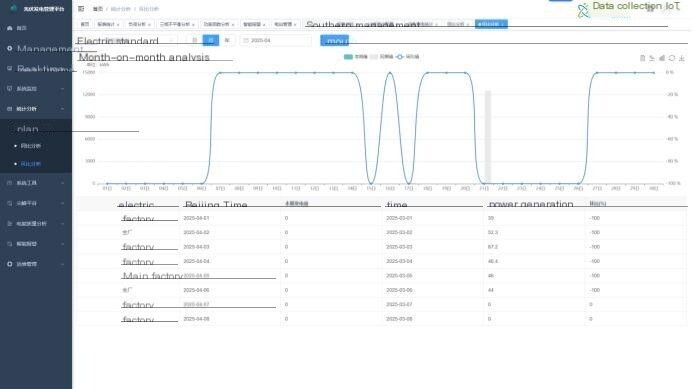692x389 pixels.
Task: Click the chart restore icon
Action: pyautogui.click(x=672, y=58)
